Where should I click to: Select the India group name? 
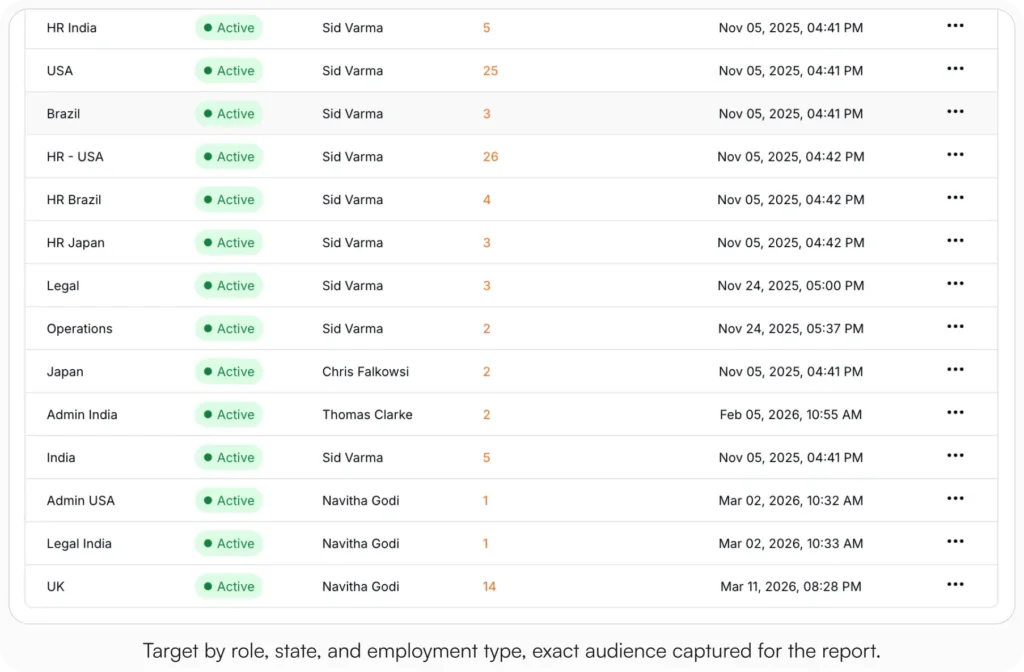[61, 458]
